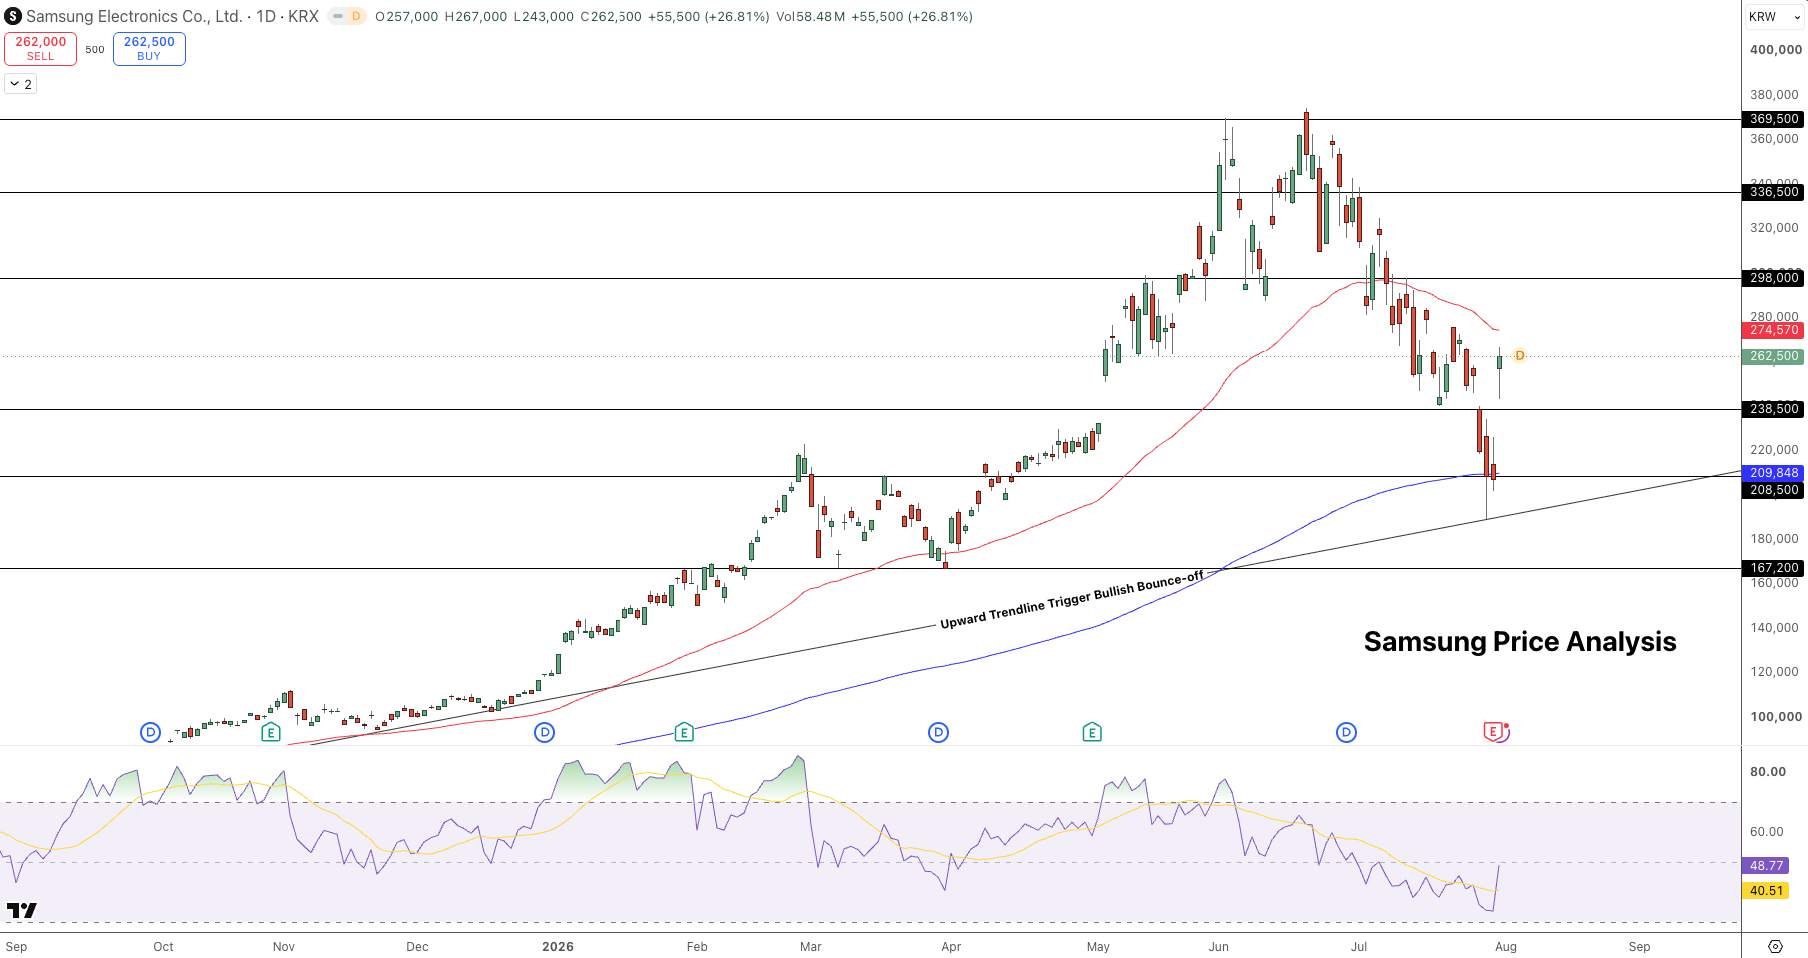Click the Mar label on time axis
This screenshot has width=1808, height=958.
click(811, 946)
